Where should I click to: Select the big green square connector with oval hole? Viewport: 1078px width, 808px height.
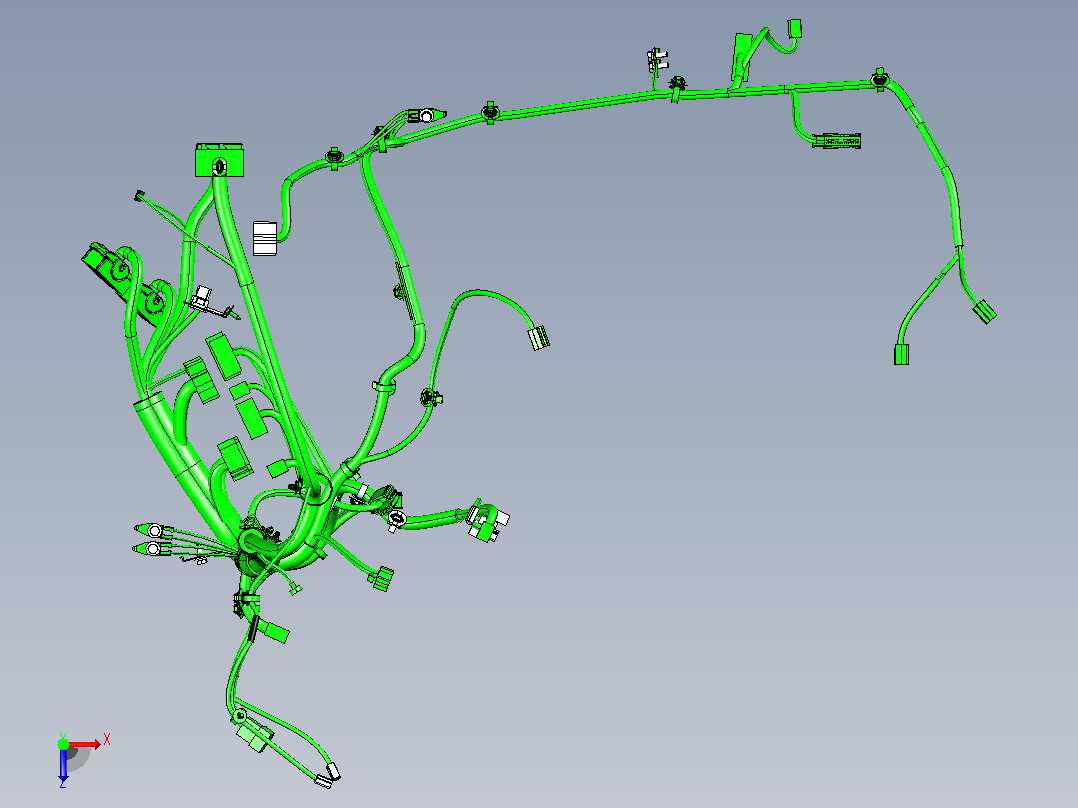point(219,160)
